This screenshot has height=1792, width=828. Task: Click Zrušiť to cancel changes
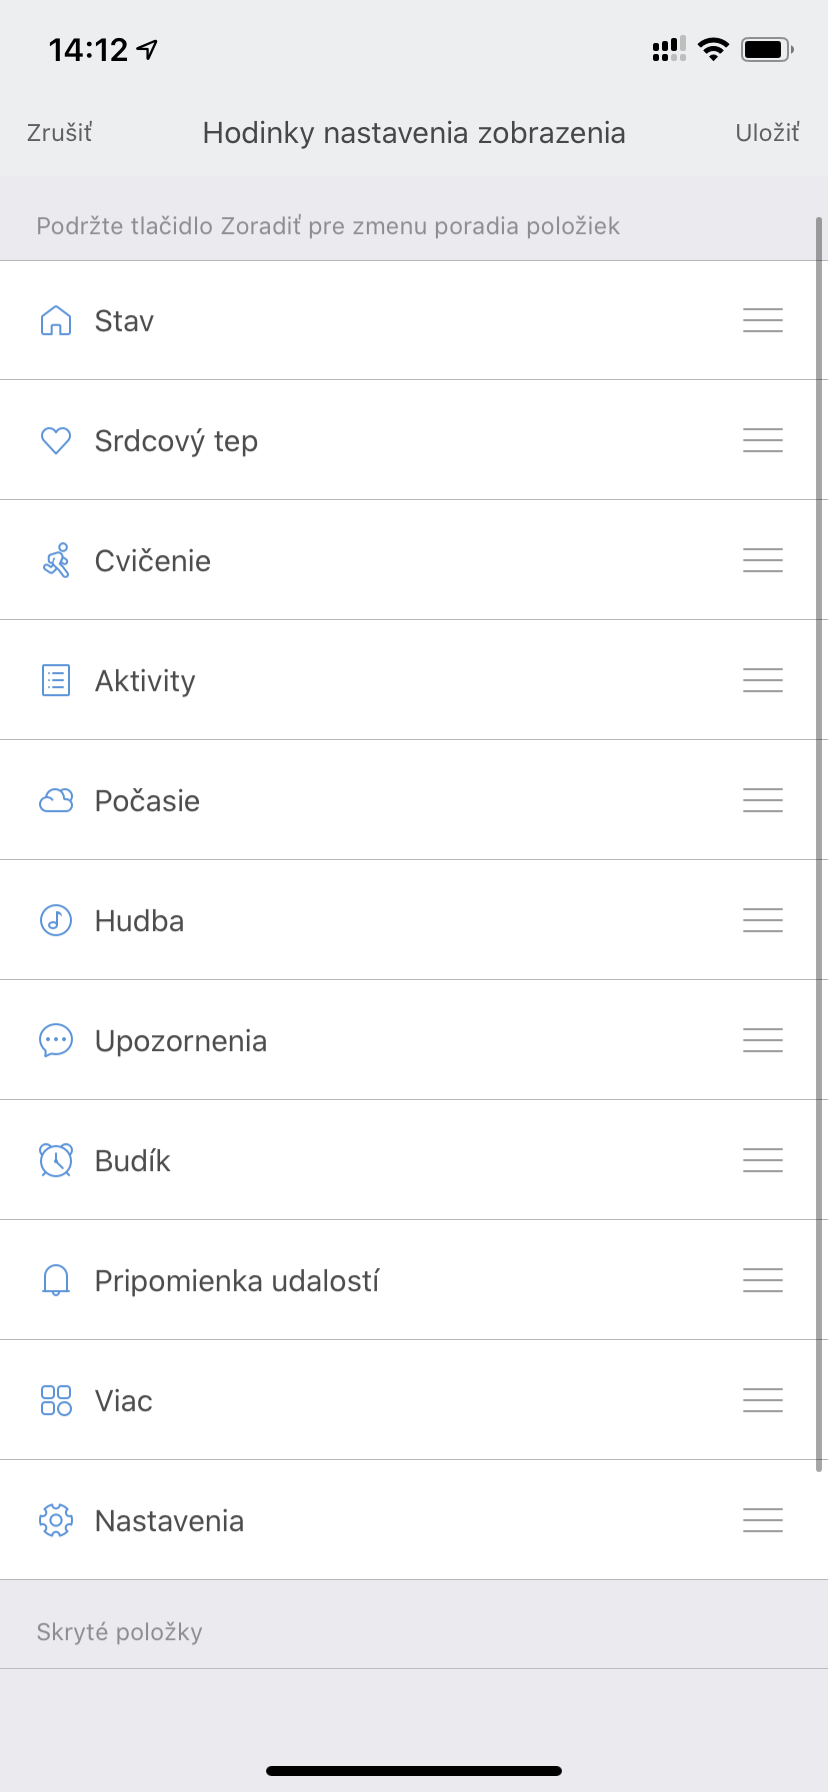coord(59,133)
